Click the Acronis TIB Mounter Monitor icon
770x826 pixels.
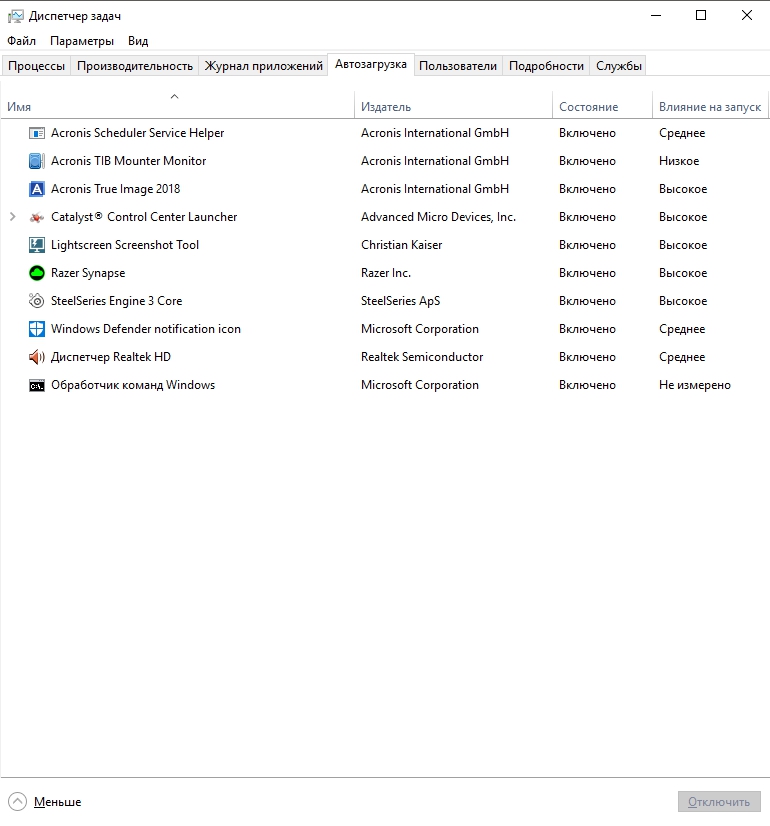tap(36, 161)
